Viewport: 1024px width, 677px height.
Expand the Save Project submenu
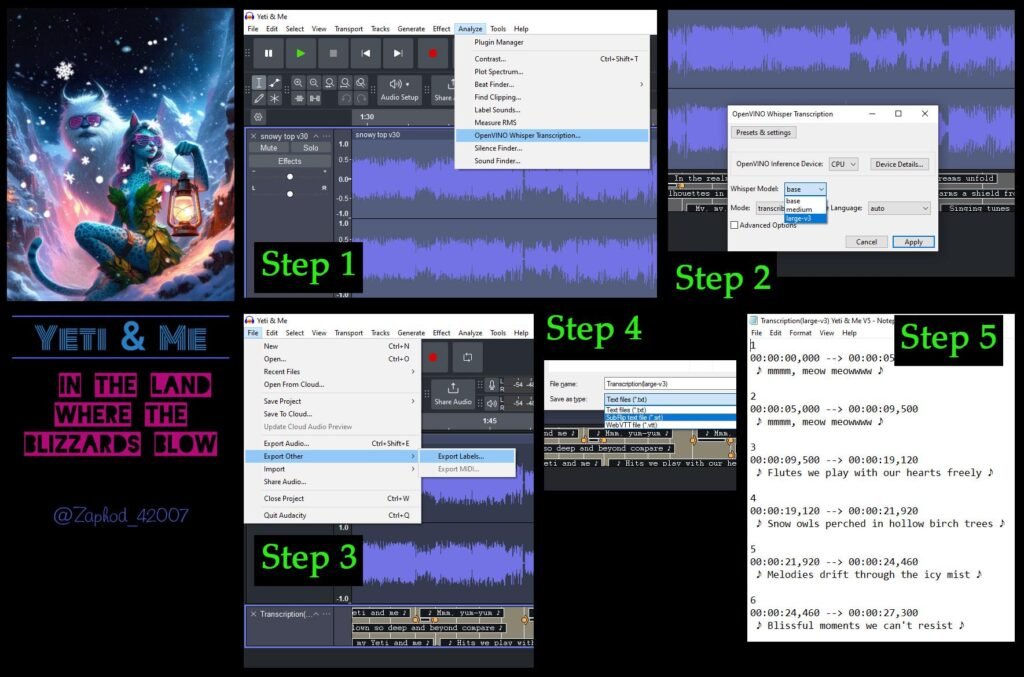(x=333, y=401)
